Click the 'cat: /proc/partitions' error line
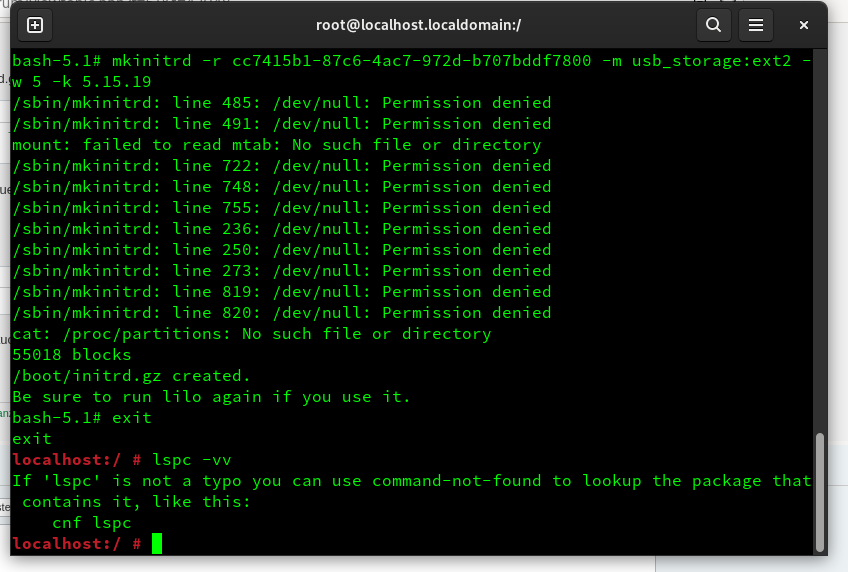The height and width of the screenshot is (572, 848). pos(251,334)
